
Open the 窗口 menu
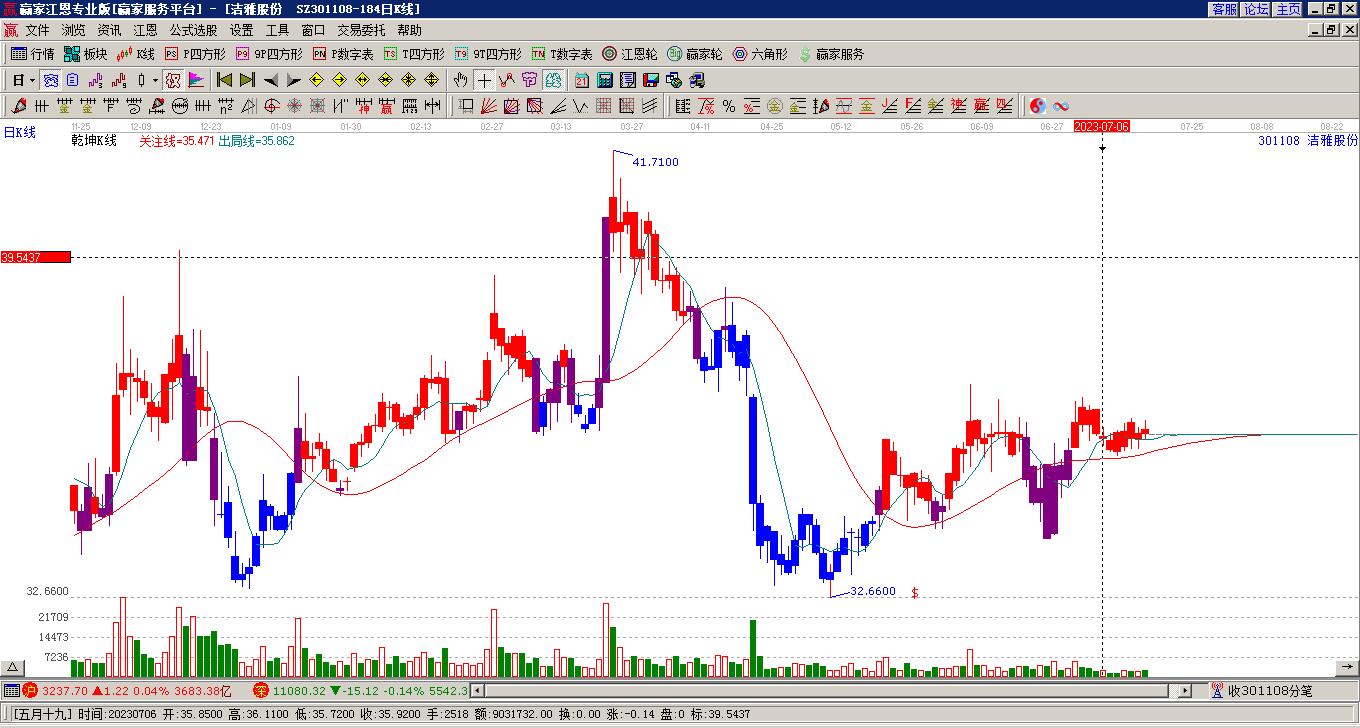tap(313, 31)
